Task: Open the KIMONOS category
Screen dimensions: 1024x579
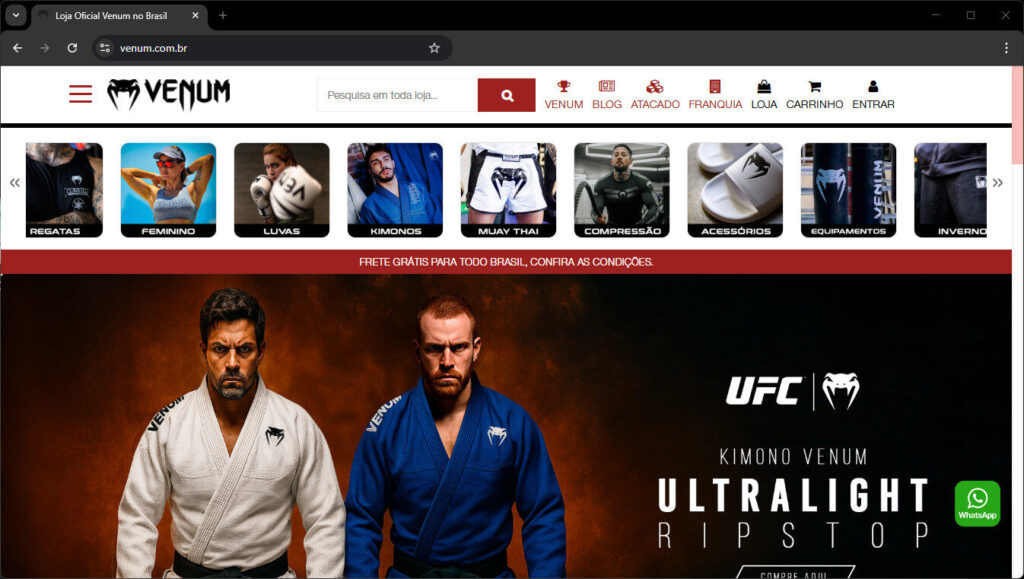Action: (x=395, y=190)
